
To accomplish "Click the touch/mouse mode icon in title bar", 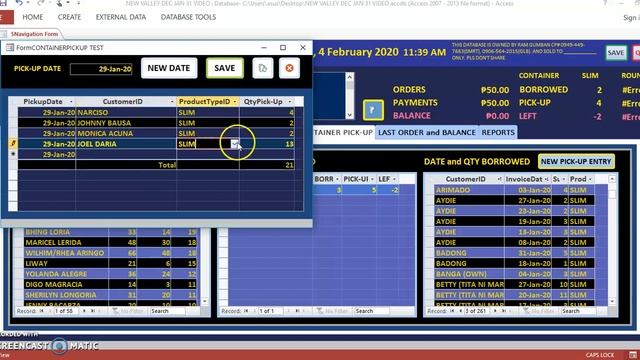I will (60, 3).
